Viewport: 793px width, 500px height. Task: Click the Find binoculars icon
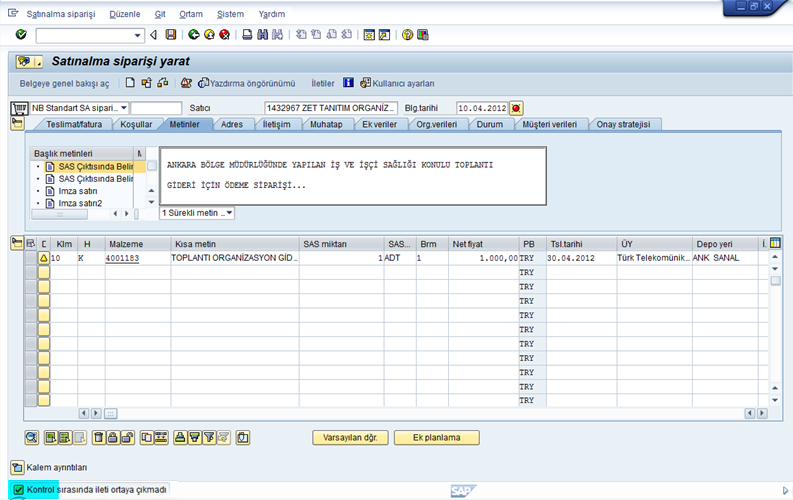click(x=262, y=34)
